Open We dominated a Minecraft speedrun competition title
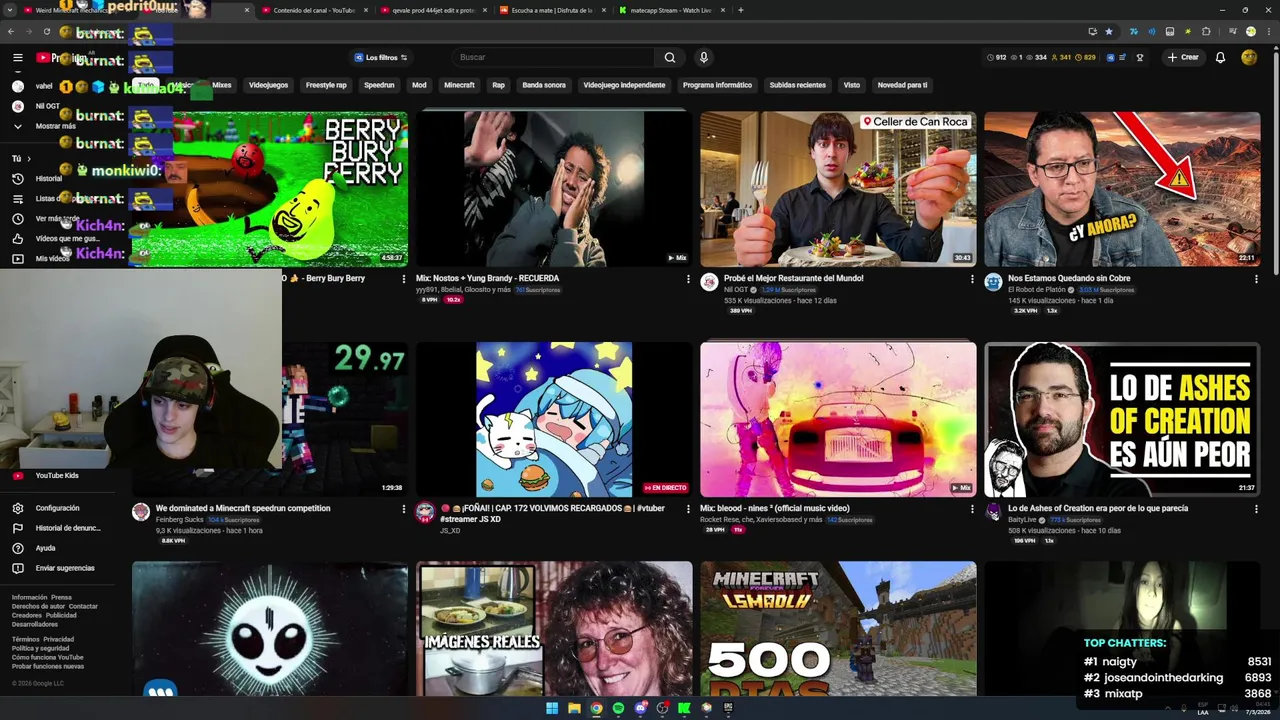 (x=243, y=508)
